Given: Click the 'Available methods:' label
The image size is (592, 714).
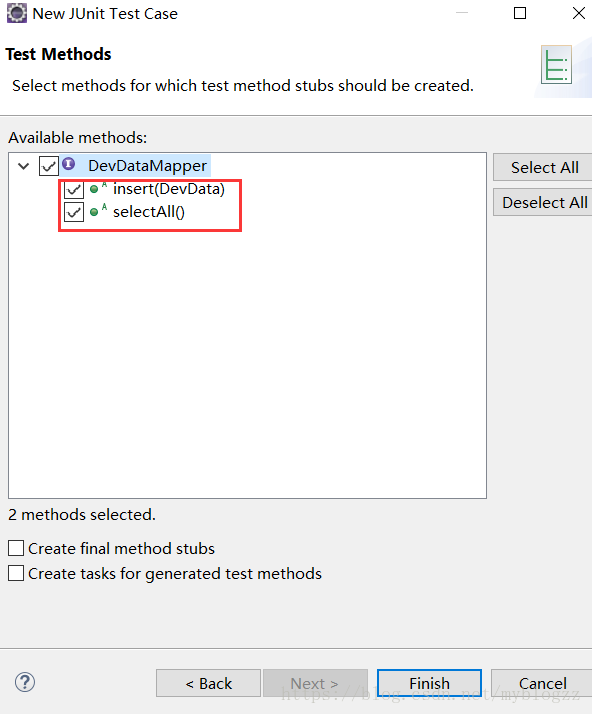Looking at the screenshot, I should tap(77, 138).
